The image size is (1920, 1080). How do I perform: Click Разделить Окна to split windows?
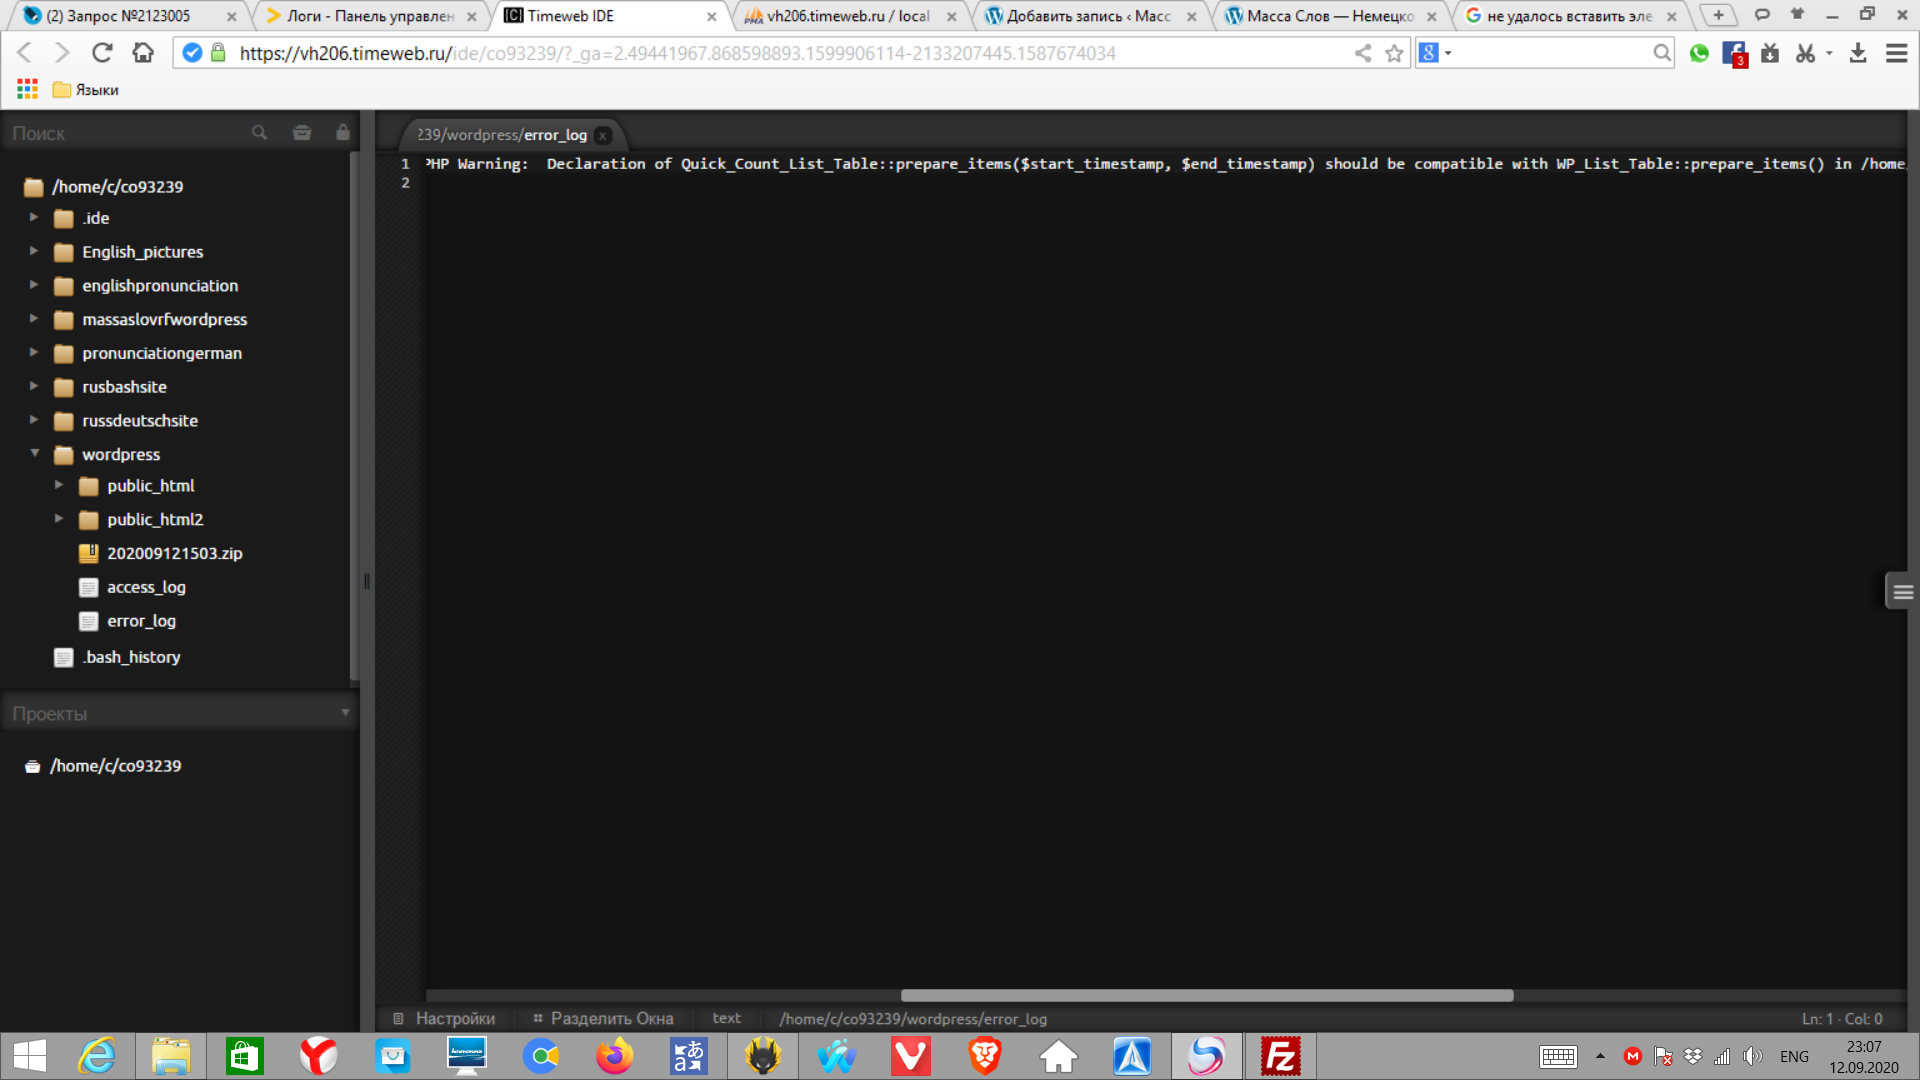pos(611,1018)
